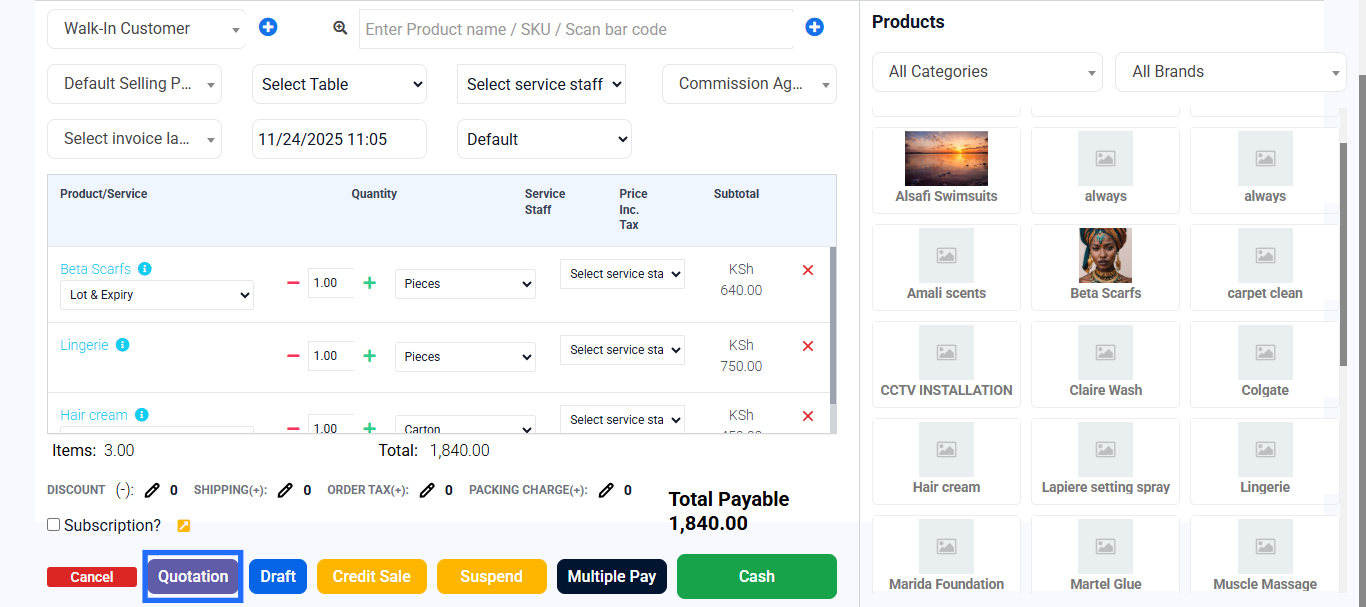Click the Cancel button
The height and width of the screenshot is (607, 1366).
[x=92, y=577]
